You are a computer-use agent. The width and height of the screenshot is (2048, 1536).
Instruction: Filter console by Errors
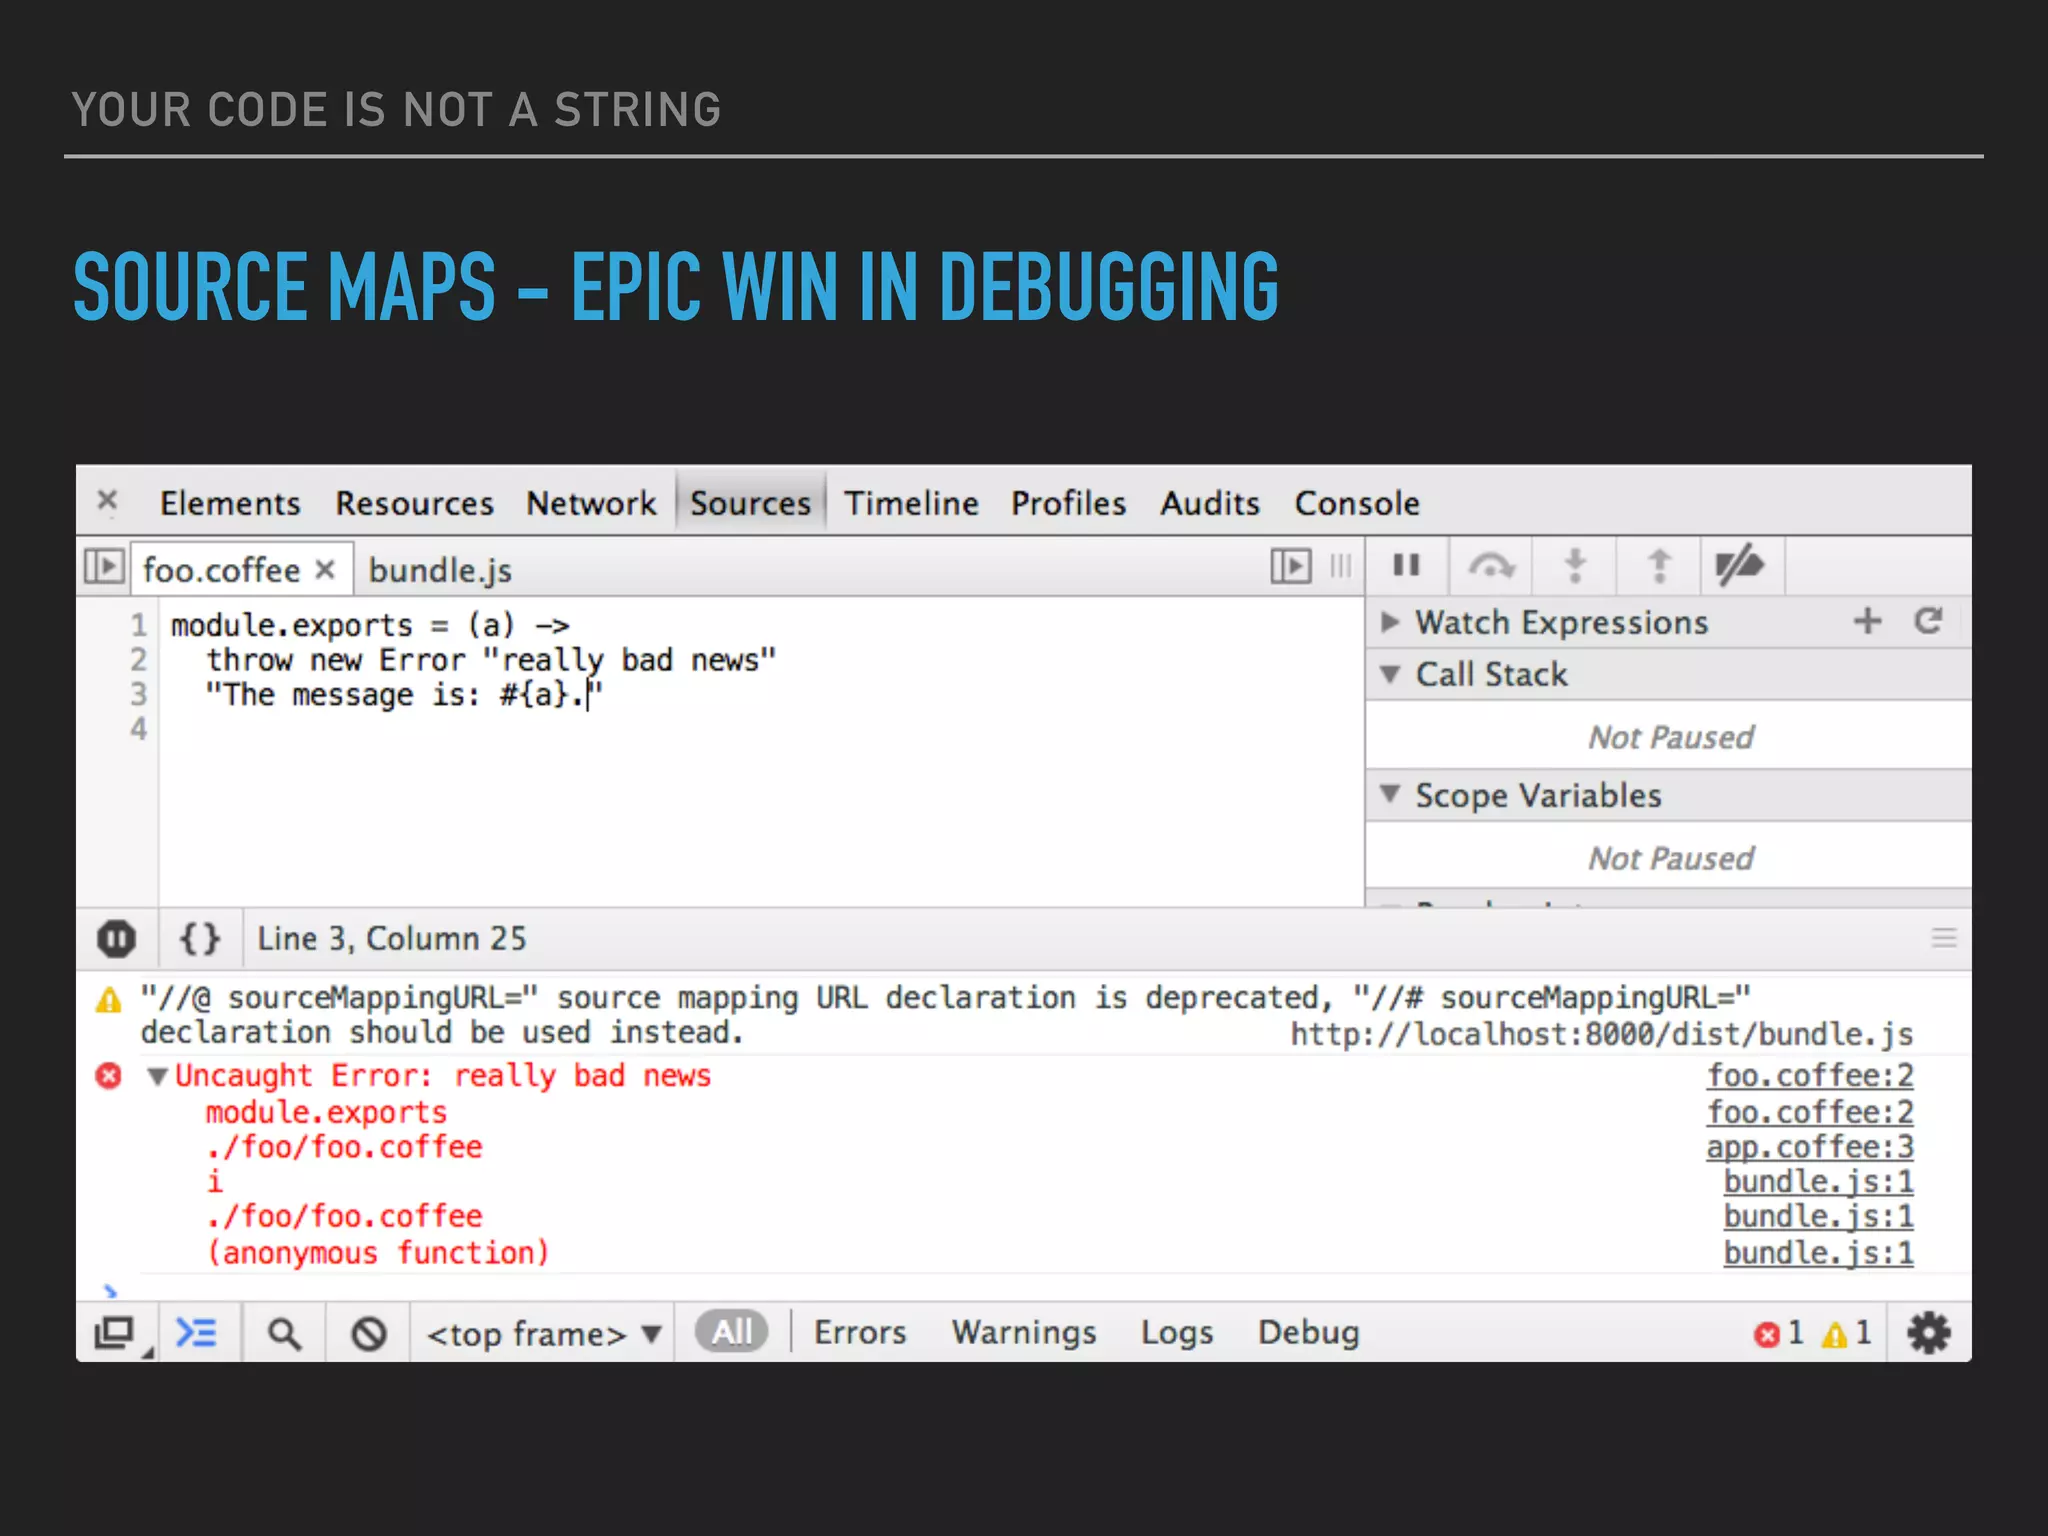(859, 1333)
